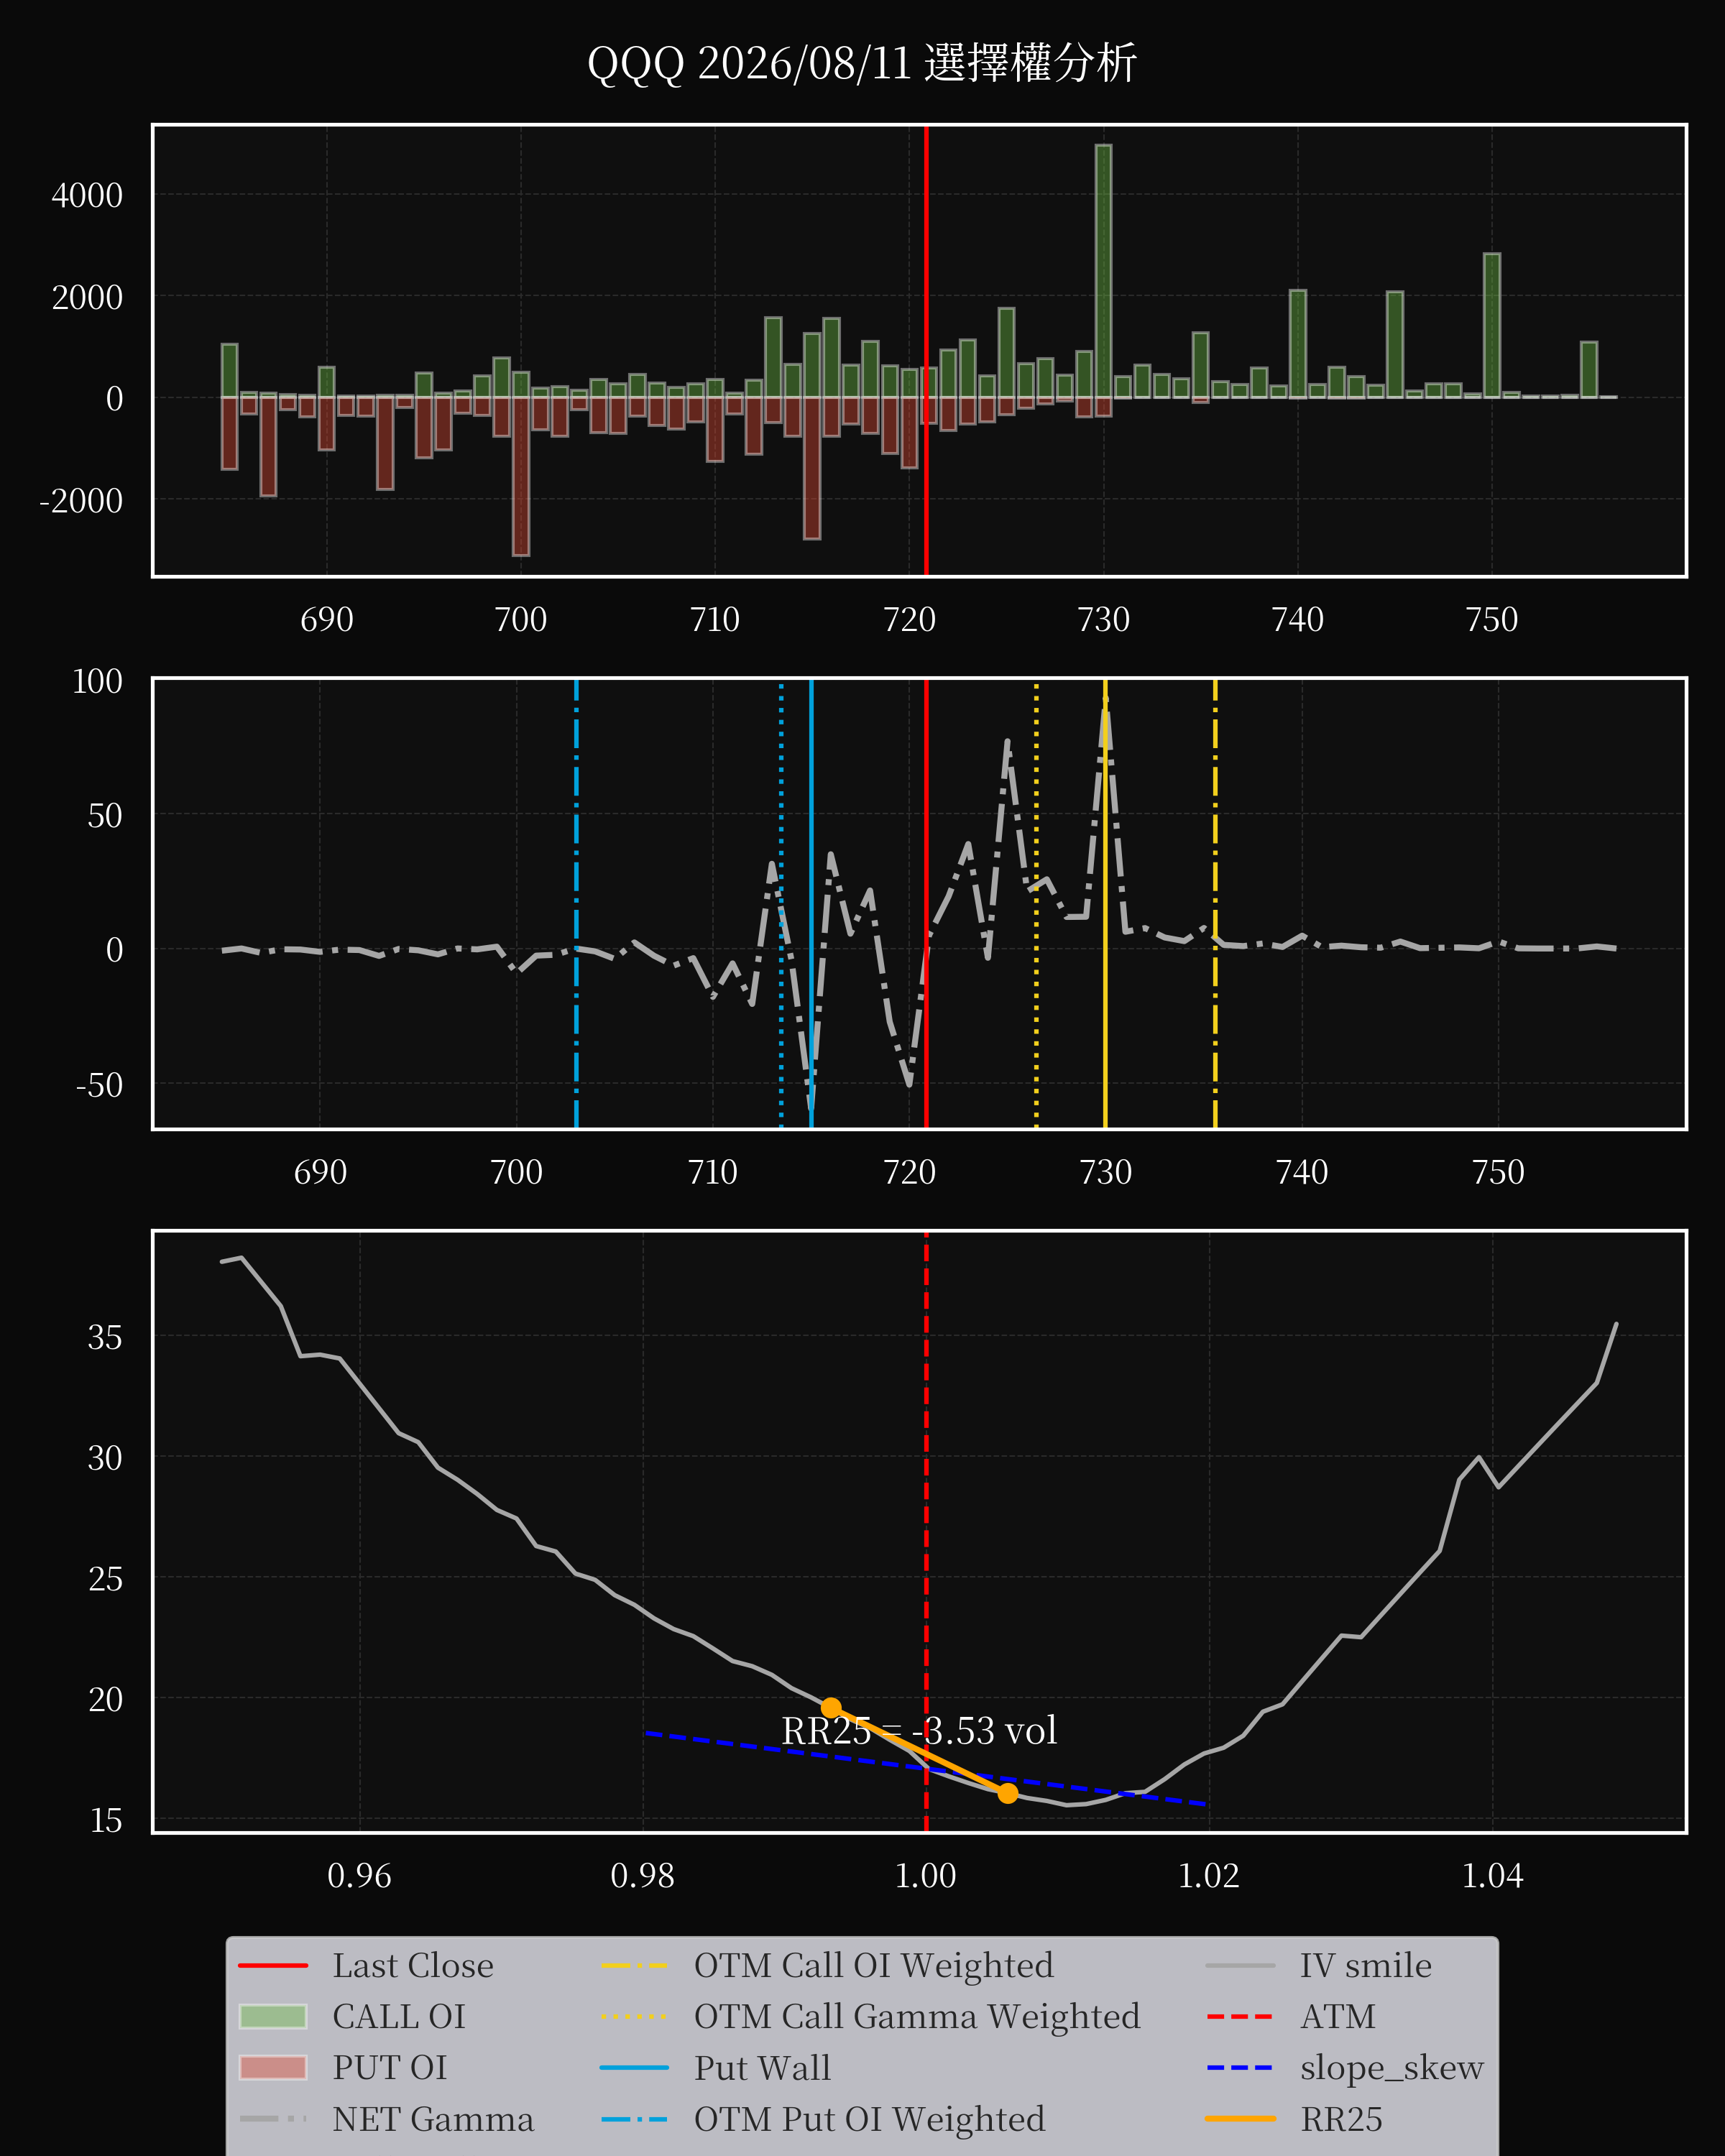Click the "750" strike label under the net gamma chart
The height and width of the screenshot is (2156, 1725).
[1498, 1172]
